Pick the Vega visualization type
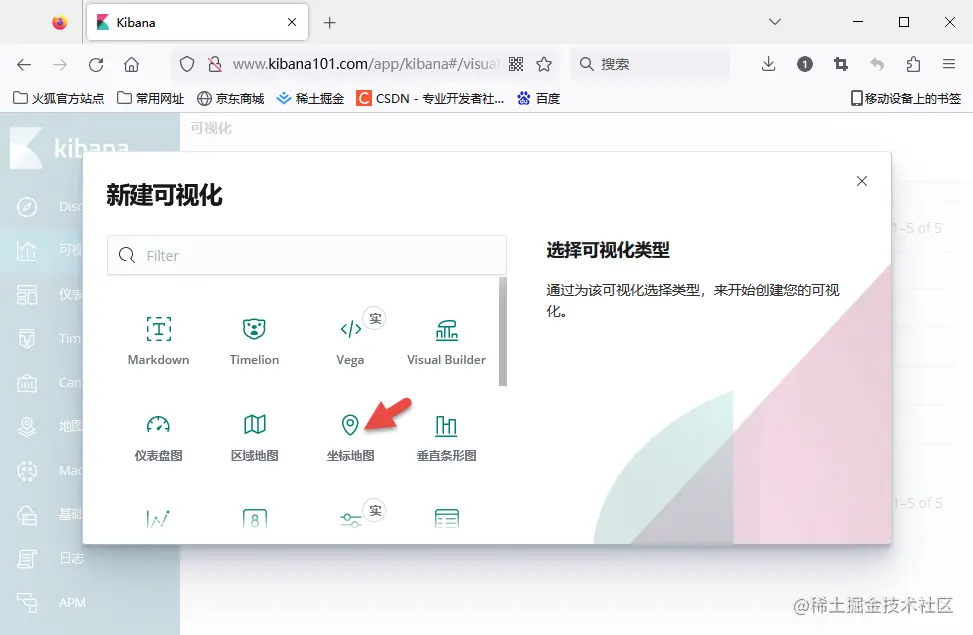 350,341
